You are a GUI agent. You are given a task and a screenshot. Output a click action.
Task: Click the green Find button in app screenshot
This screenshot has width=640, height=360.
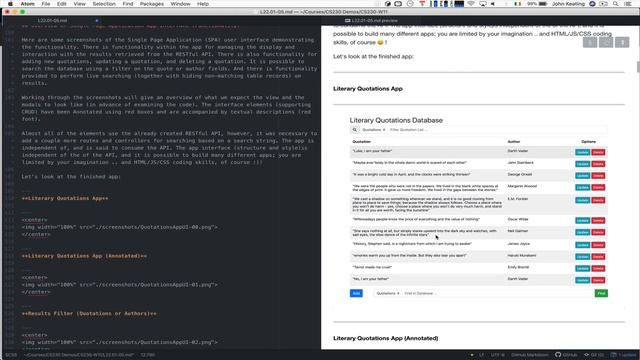click(601, 293)
